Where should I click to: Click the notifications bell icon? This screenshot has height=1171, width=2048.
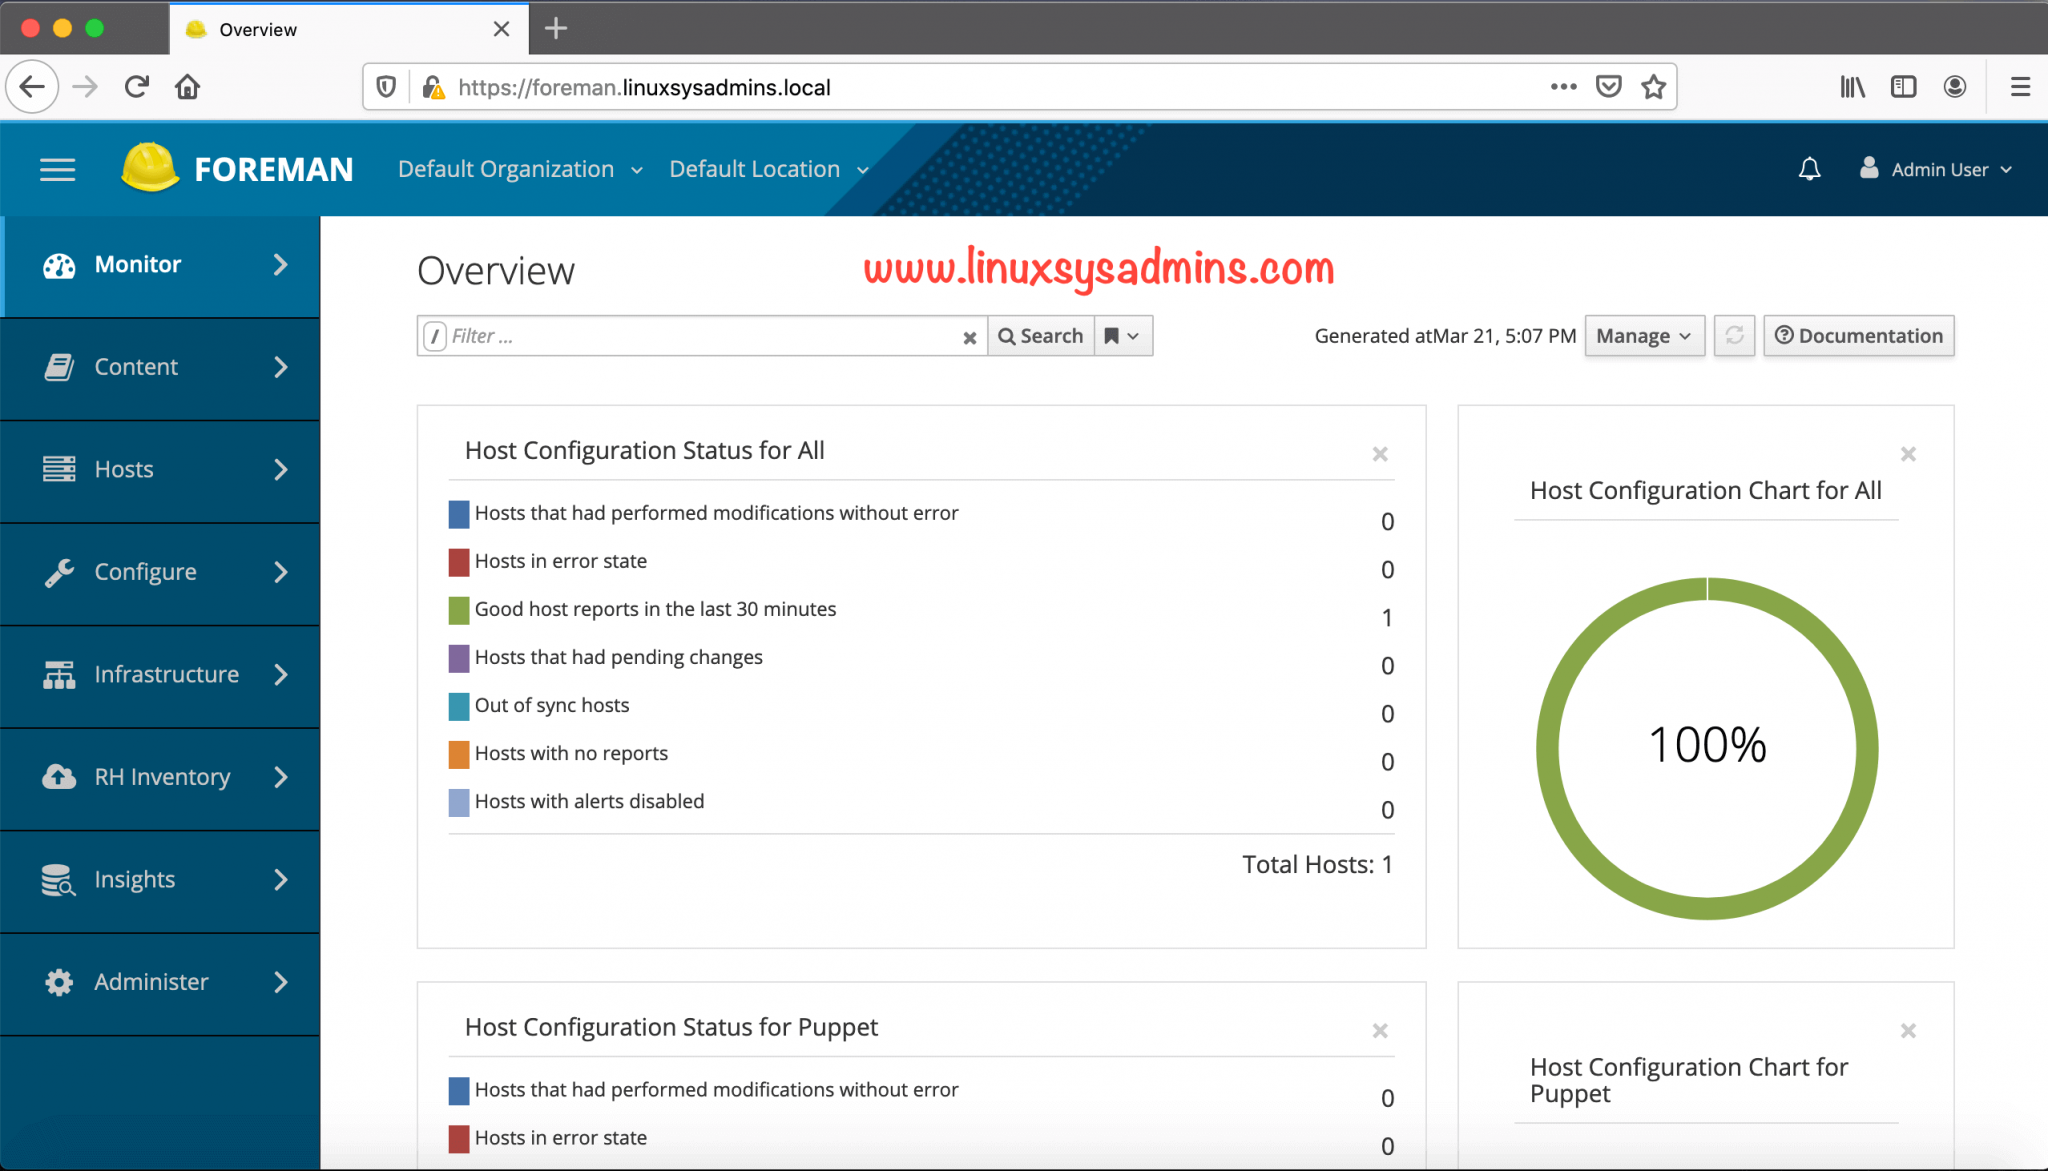[x=1809, y=169]
